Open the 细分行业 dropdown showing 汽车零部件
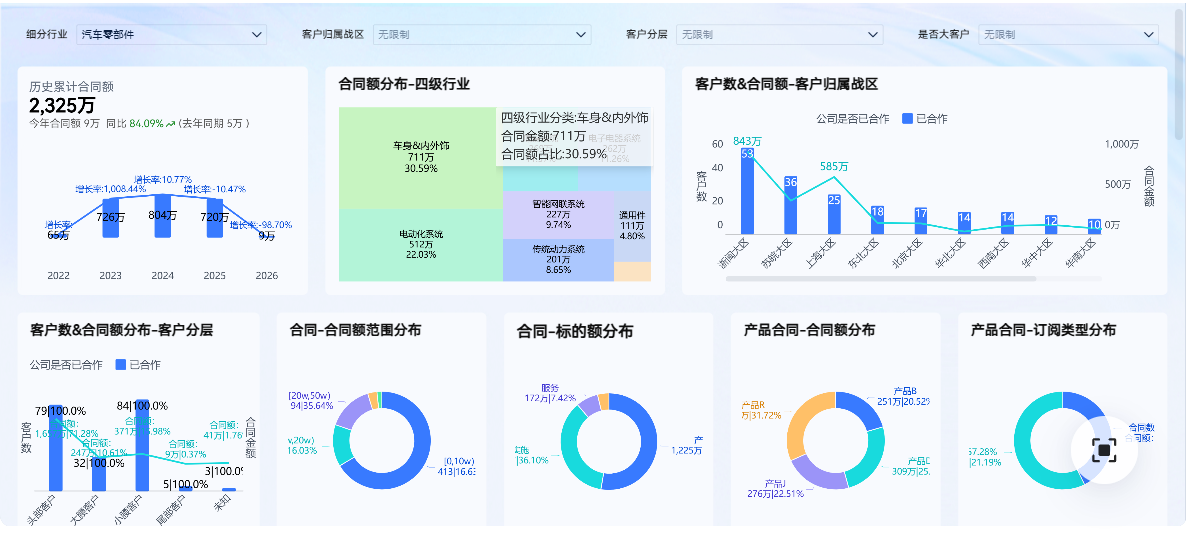1189x538 pixels. pyautogui.click(x=171, y=34)
